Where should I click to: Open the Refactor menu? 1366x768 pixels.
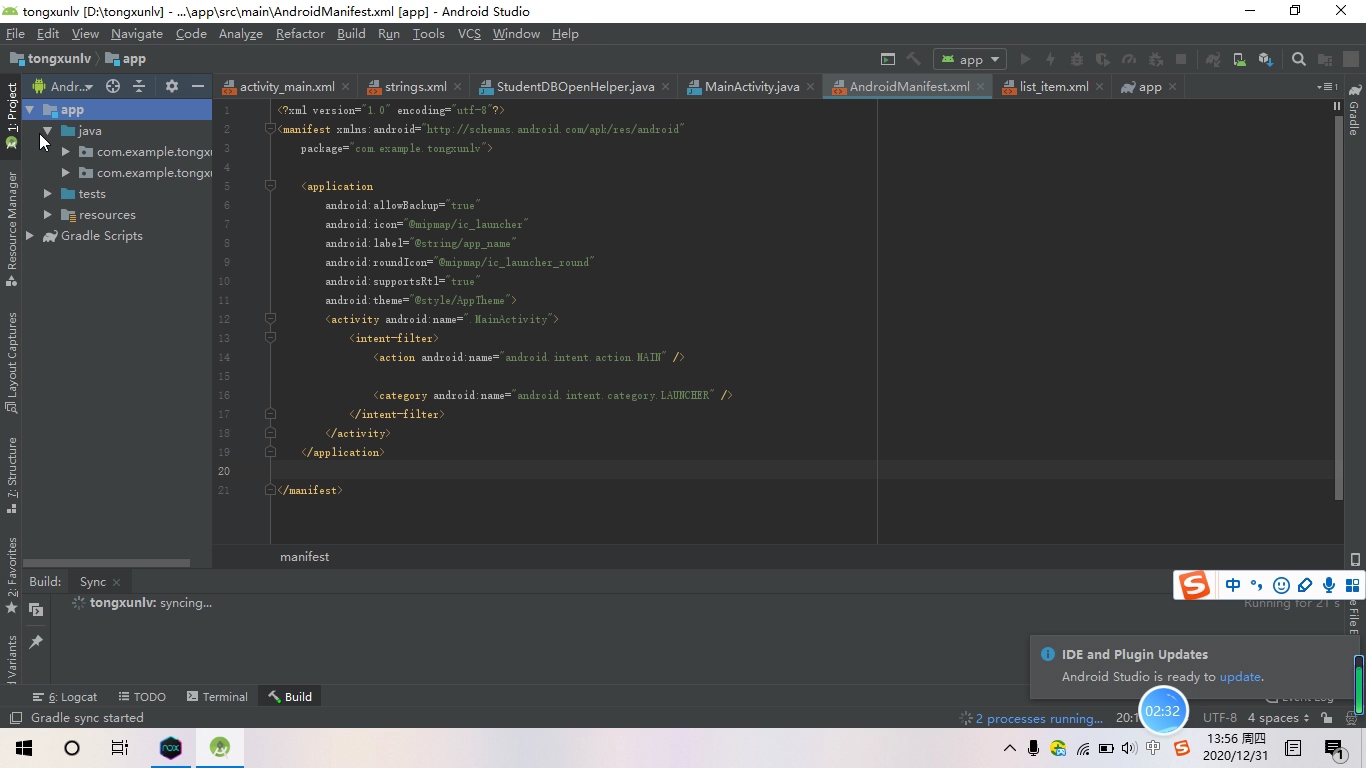coord(300,33)
